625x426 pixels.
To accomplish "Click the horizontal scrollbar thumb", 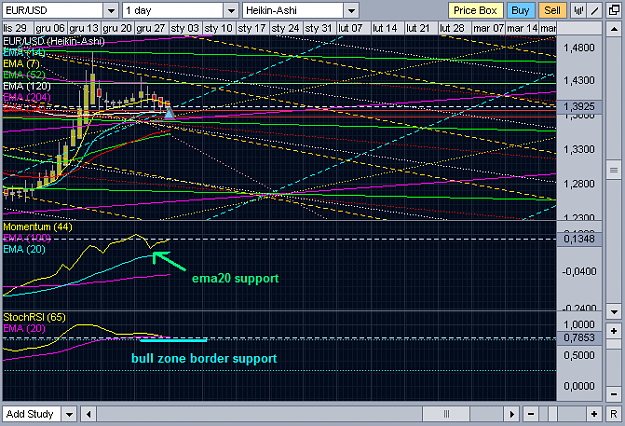I will click(446, 414).
